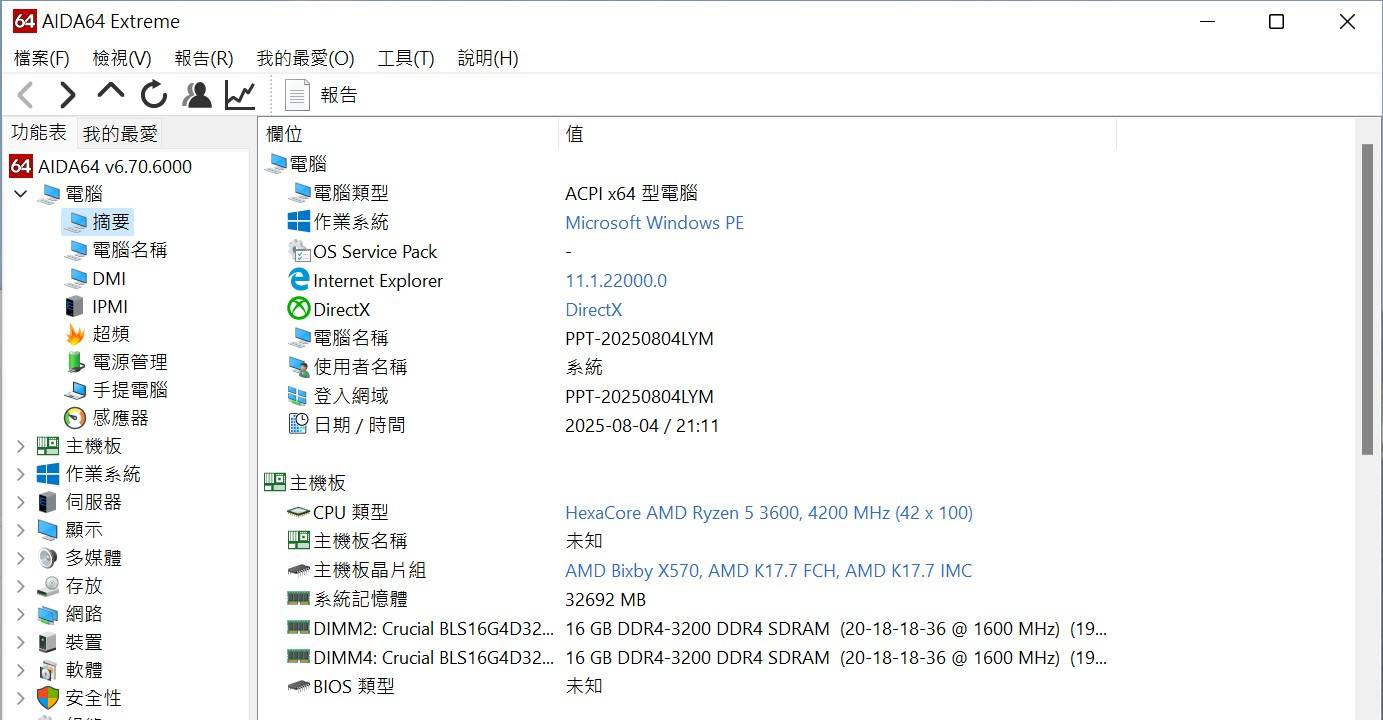Click the Windows logo icon beside 作業系統 in the tree
Image resolution: width=1383 pixels, height=720 pixels.
click(48, 474)
